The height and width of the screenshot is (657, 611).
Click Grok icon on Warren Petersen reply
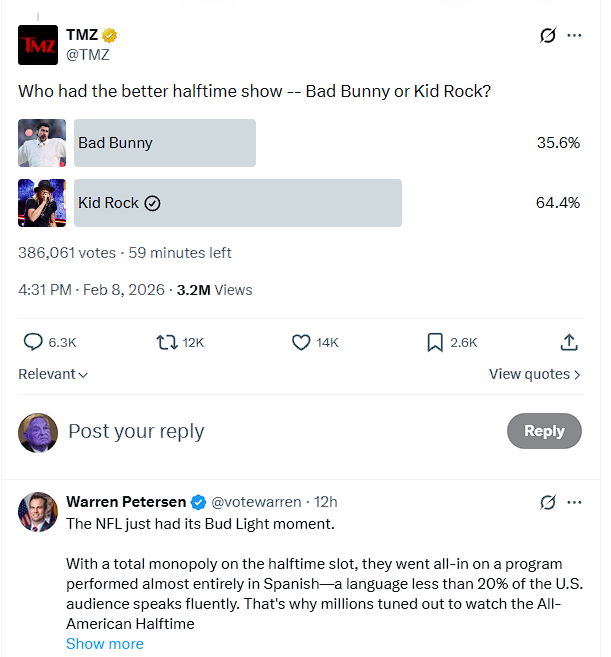547,502
